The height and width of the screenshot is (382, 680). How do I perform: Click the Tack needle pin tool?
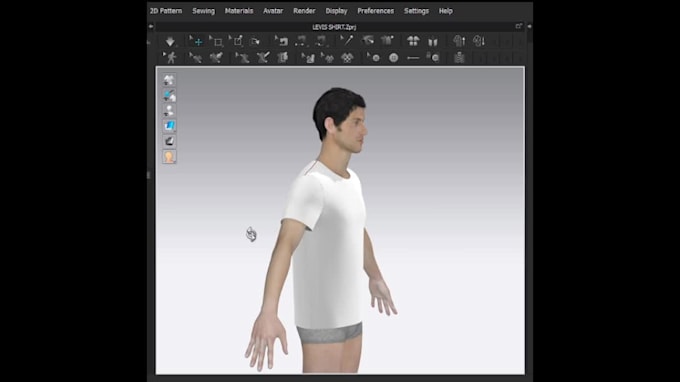click(x=347, y=41)
